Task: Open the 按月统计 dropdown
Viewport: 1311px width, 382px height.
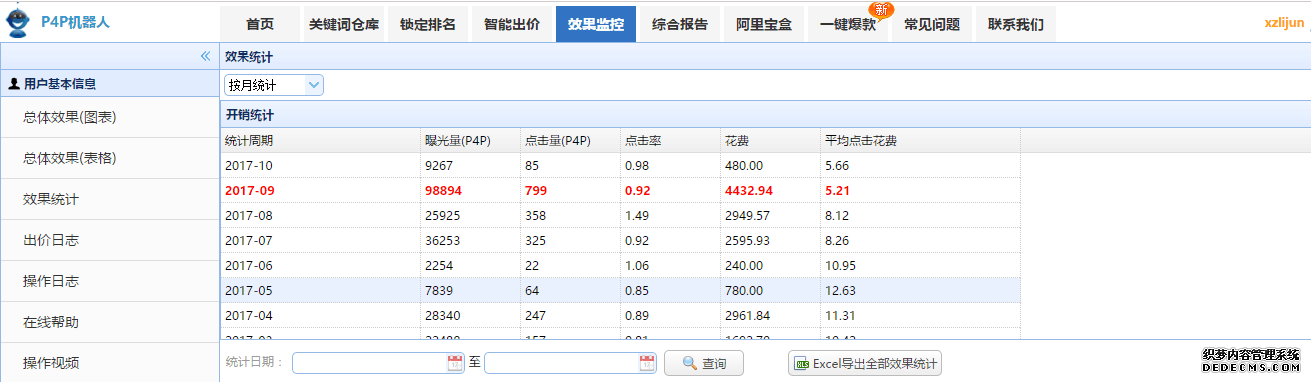Action: (274, 86)
